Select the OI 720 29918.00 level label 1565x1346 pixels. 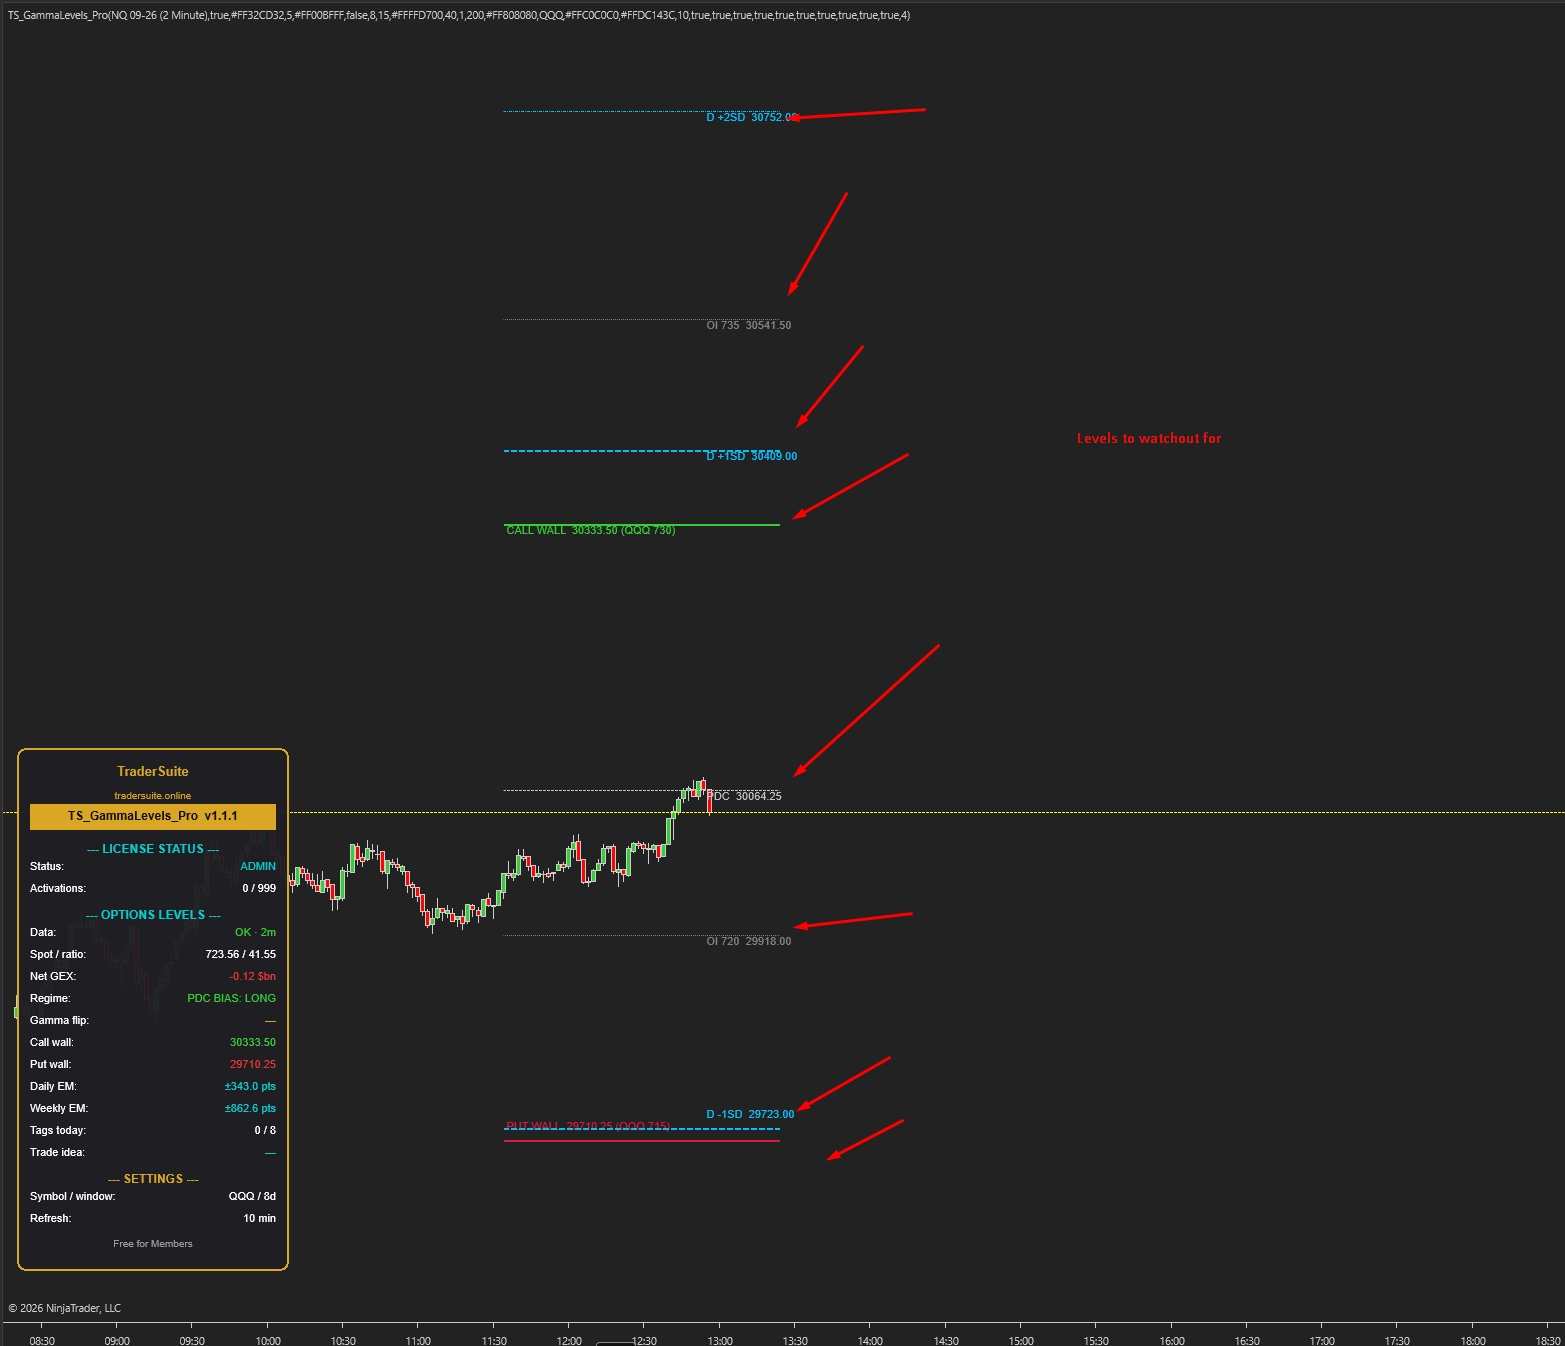click(x=749, y=941)
